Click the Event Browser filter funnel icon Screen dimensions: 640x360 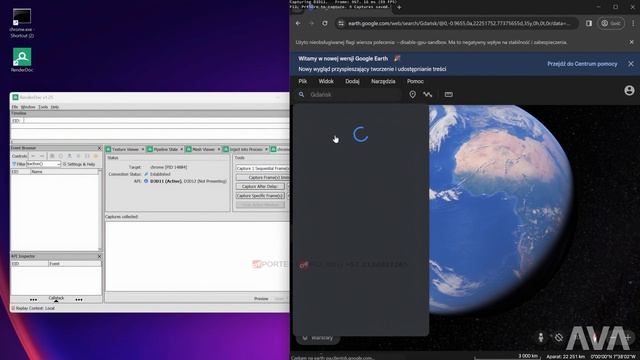point(14,164)
